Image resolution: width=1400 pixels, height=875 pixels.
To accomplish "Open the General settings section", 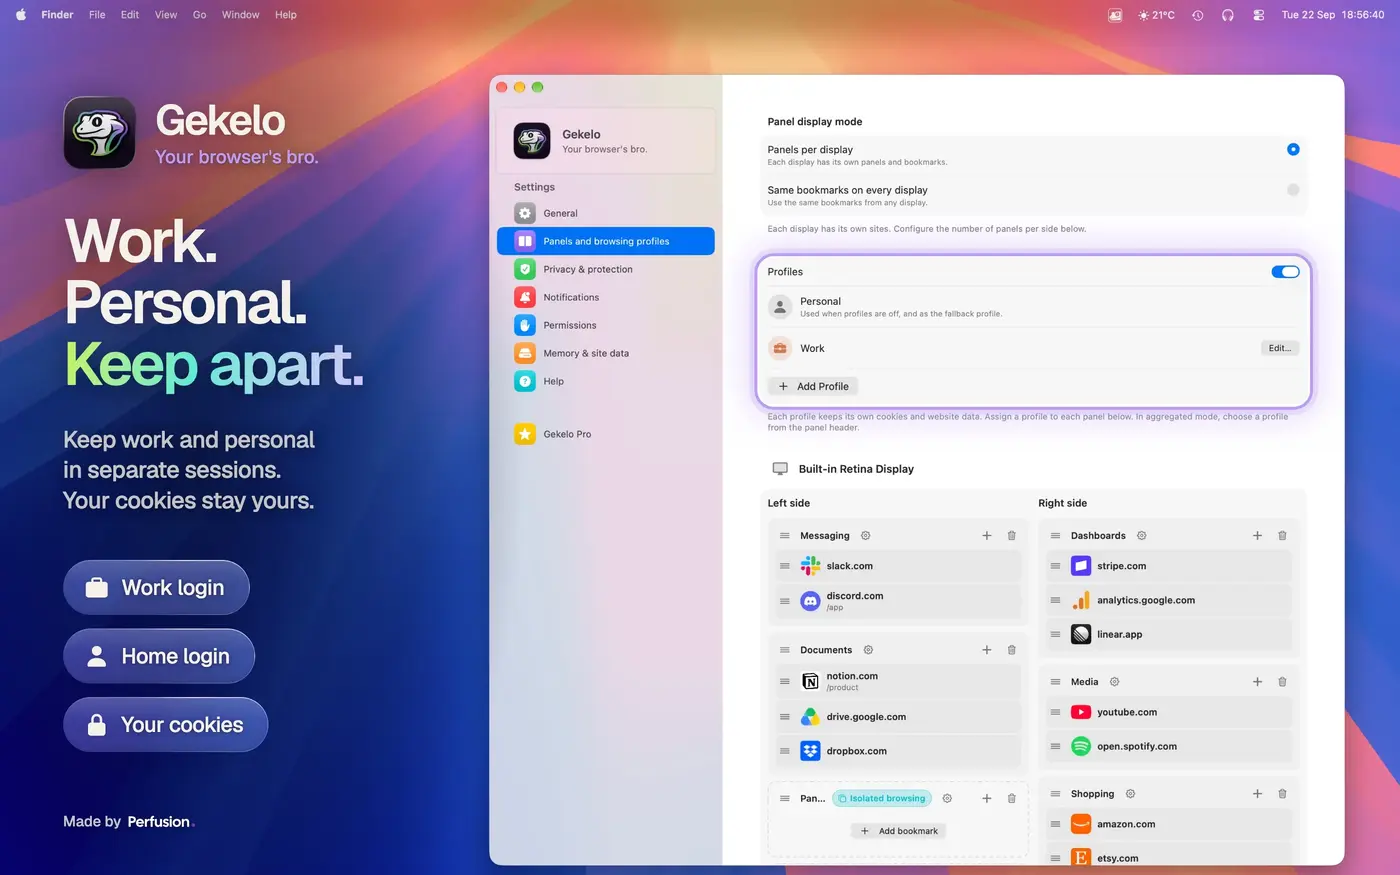I will coord(605,213).
